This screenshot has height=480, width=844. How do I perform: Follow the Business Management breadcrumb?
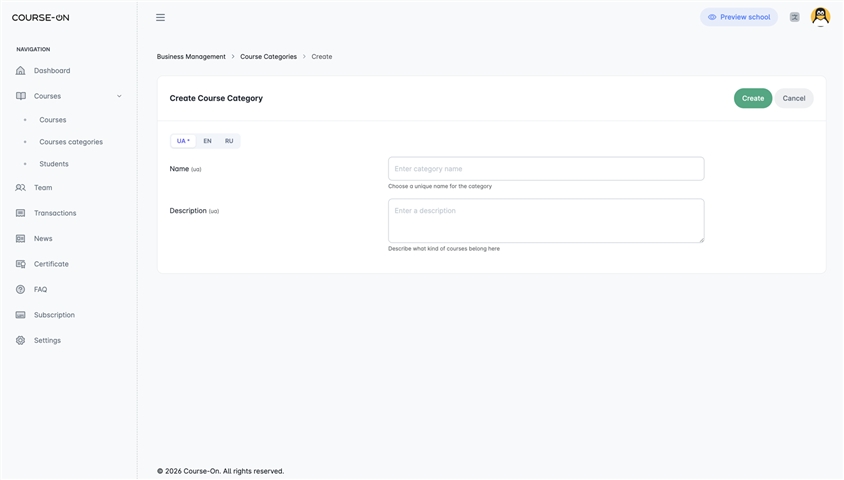(x=191, y=57)
